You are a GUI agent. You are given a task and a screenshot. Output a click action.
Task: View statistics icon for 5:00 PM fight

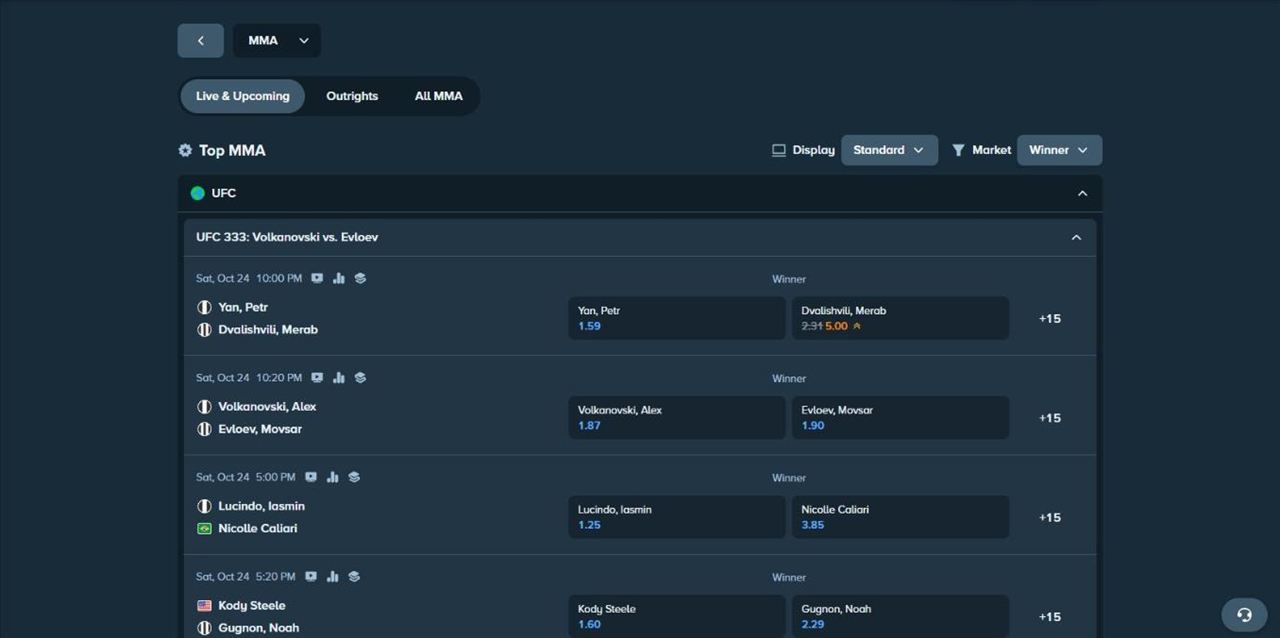(x=333, y=477)
